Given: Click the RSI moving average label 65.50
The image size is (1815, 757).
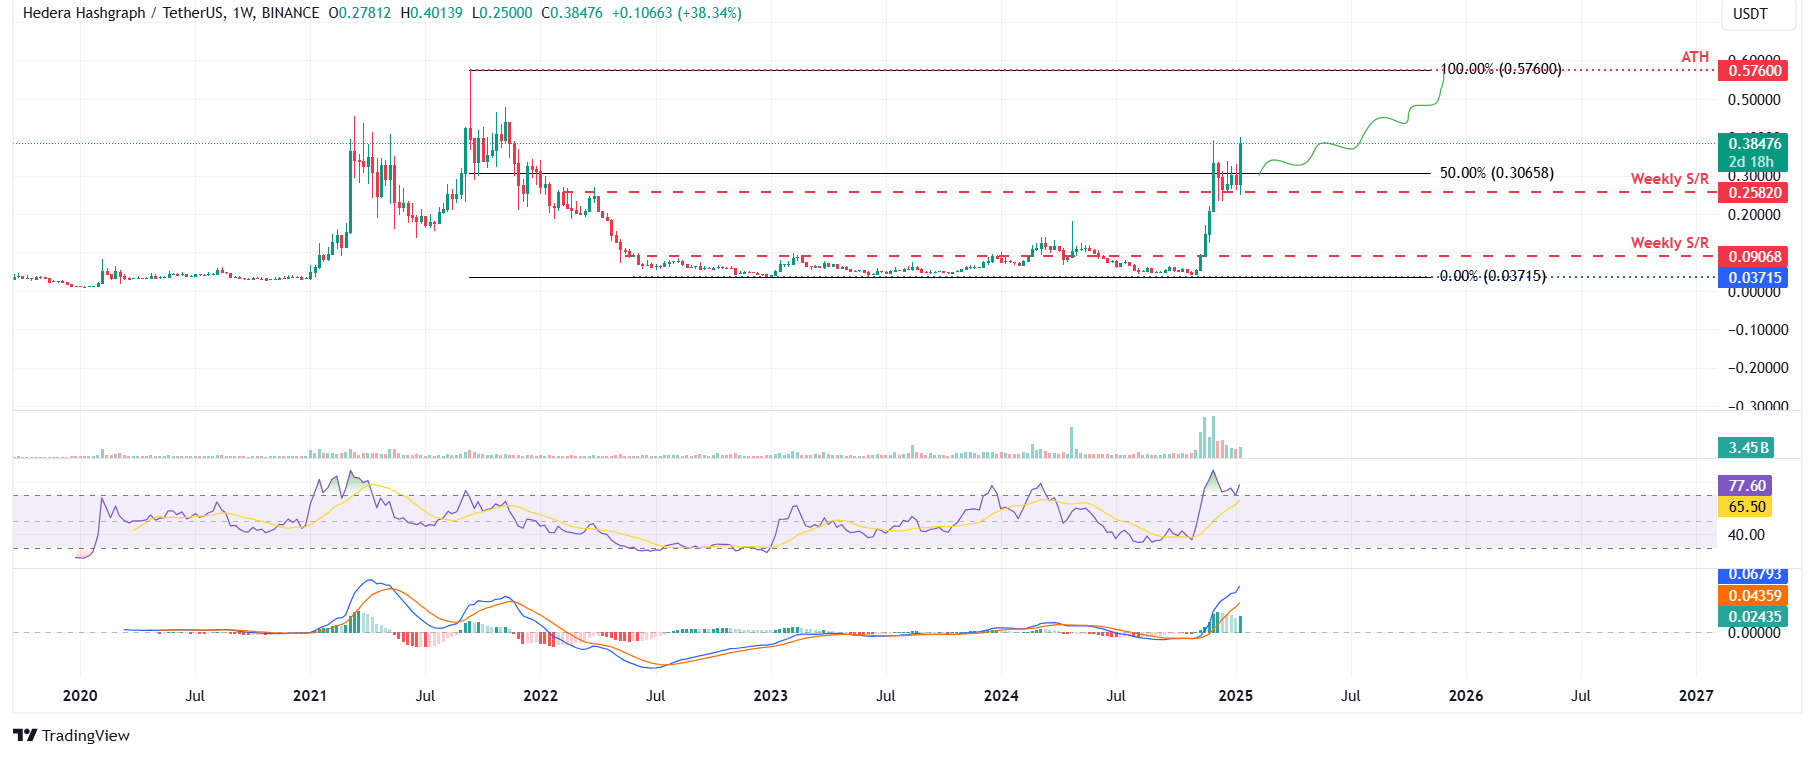Looking at the screenshot, I should pyautogui.click(x=1745, y=507).
